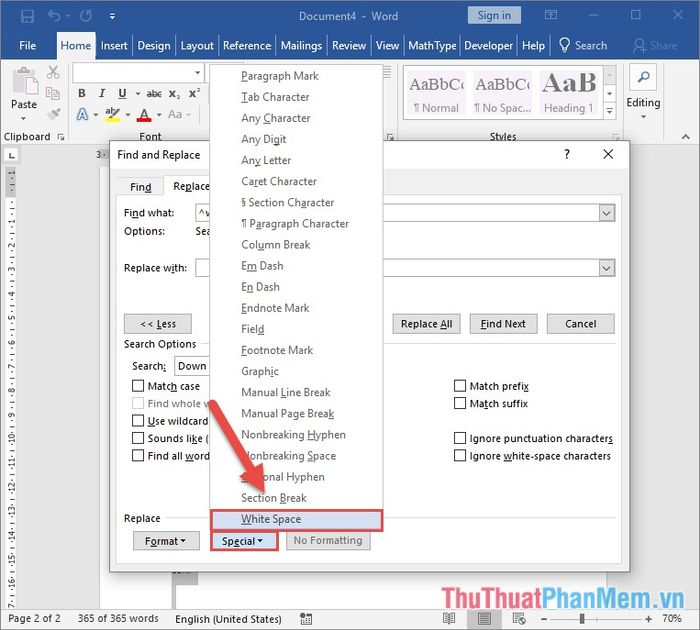Select the Heading 1 style thumbnail
The image size is (700, 630).
[x=568, y=92]
